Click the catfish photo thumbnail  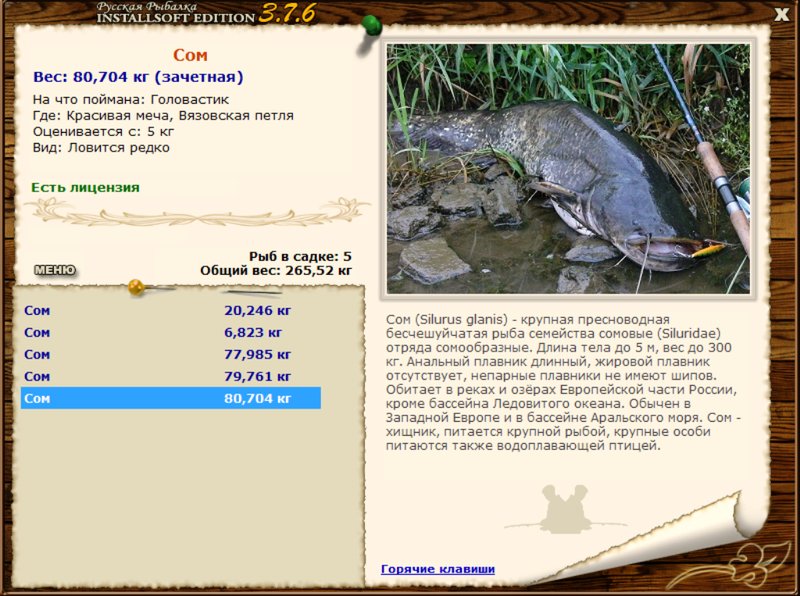tap(568, 169)
